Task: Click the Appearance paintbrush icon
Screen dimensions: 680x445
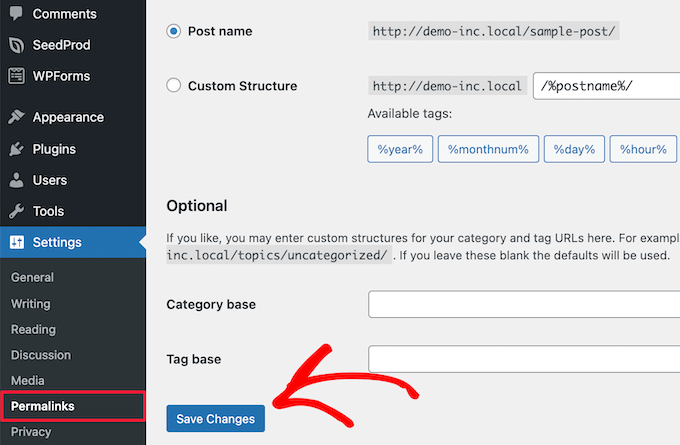Action: tap(16, 117)
